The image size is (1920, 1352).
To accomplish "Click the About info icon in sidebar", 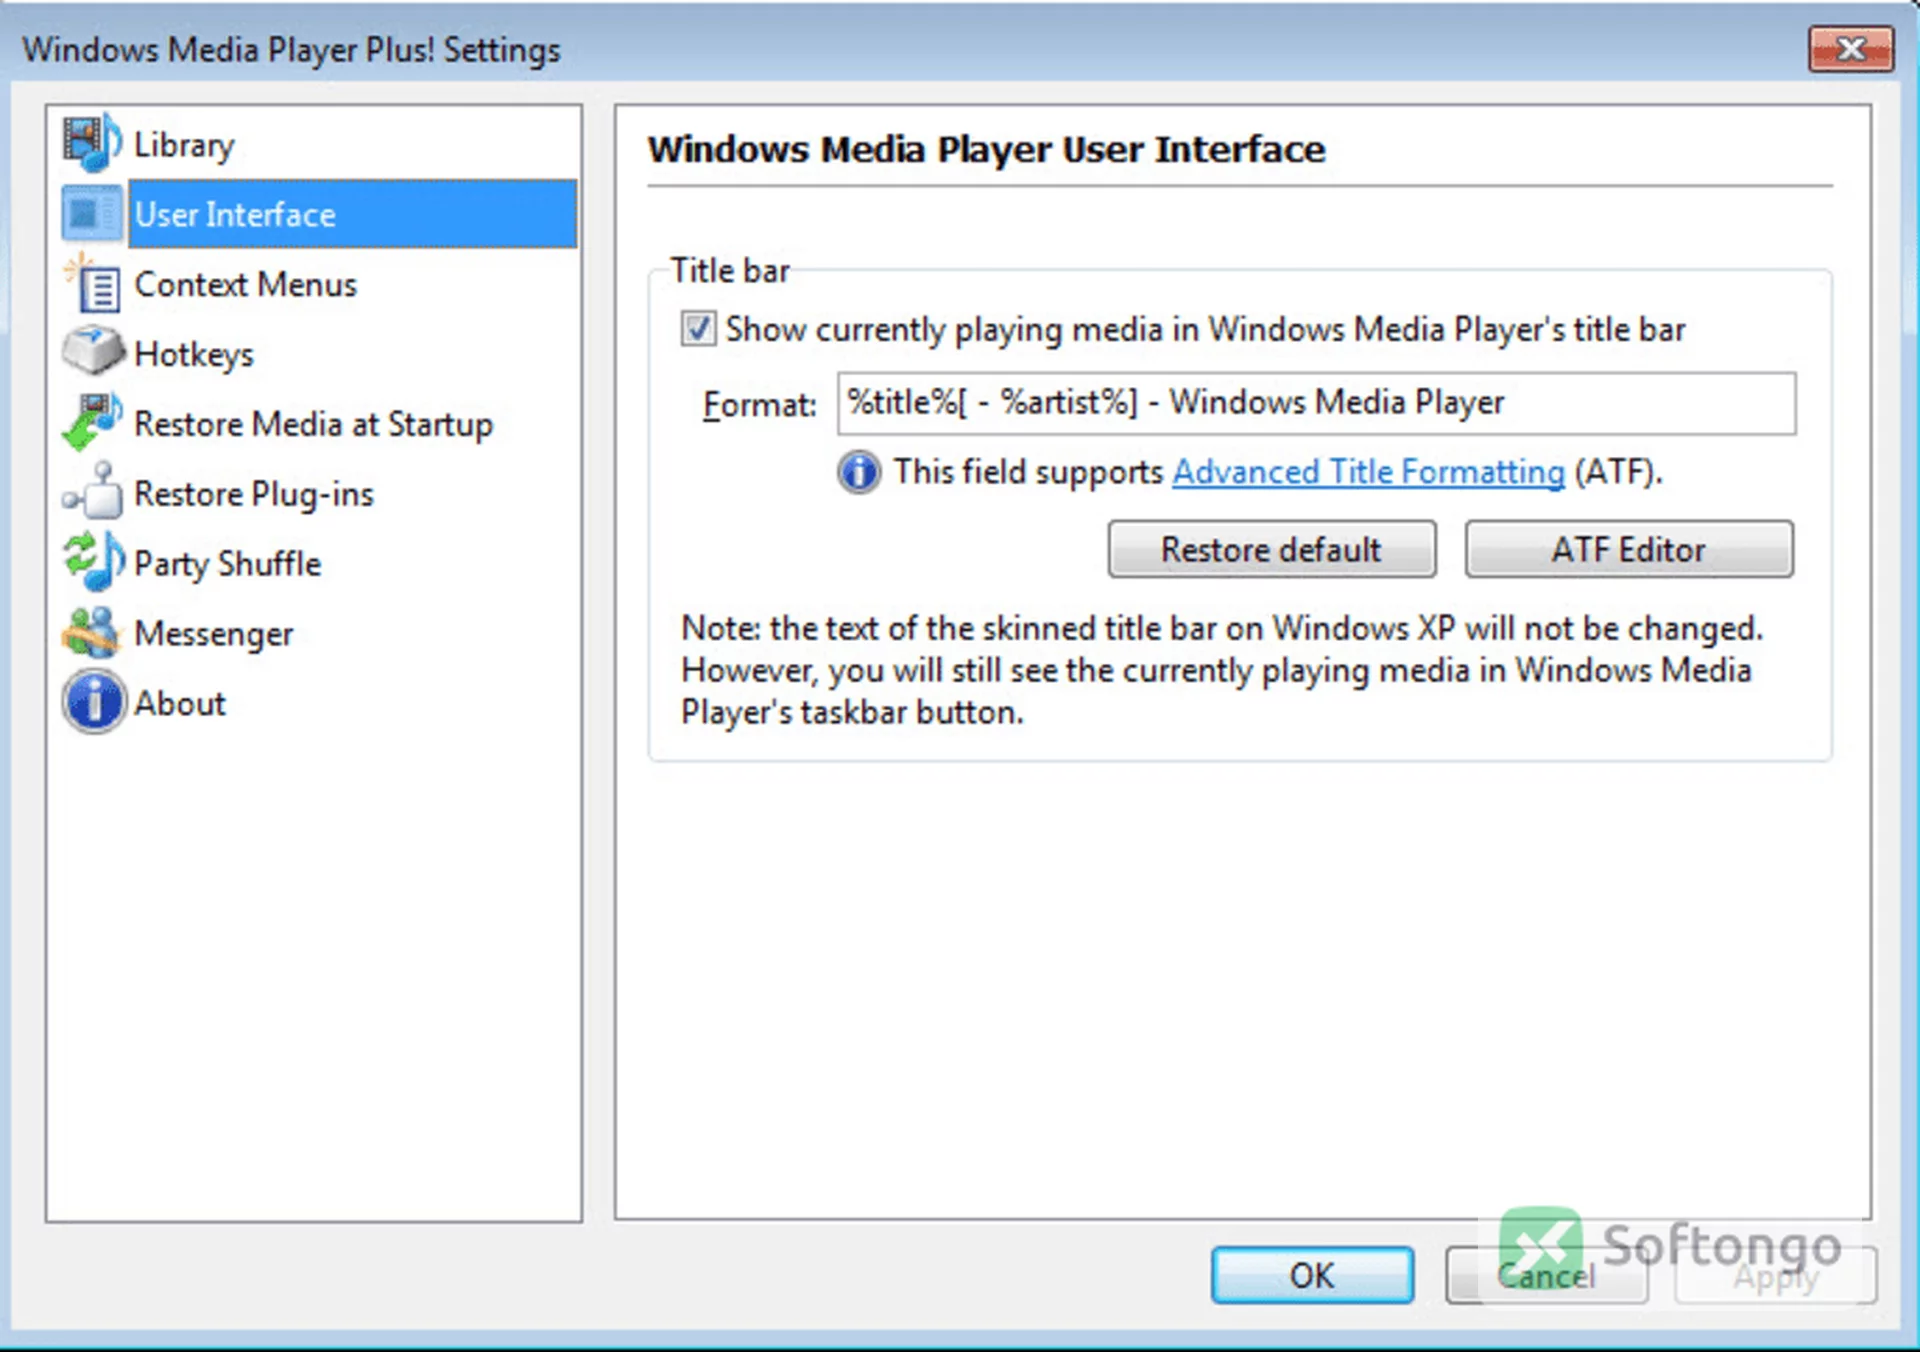I will pyautogui.click(x=94, y=702).
